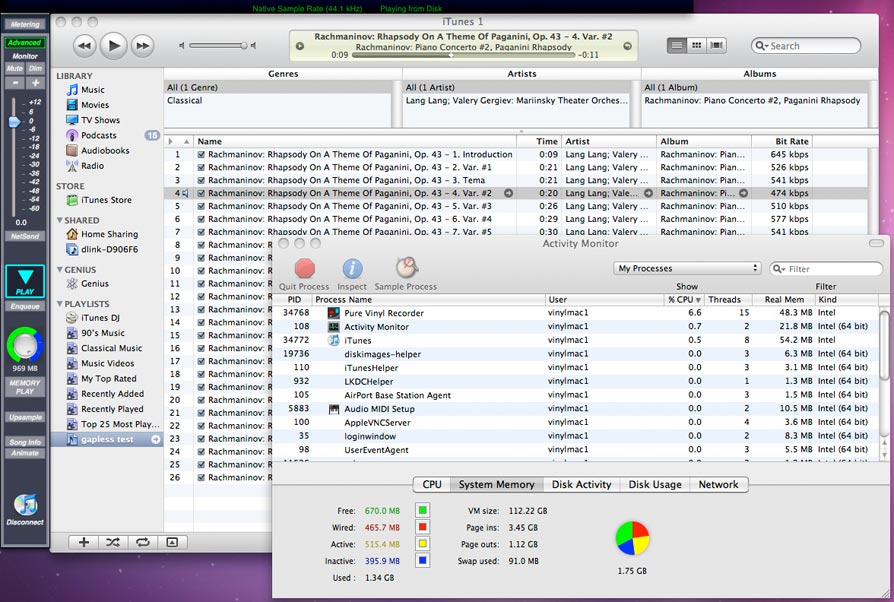Toggle the Upsample button in side panel
Viewport: 894px width, 602px height.
[x=25, y=417]
